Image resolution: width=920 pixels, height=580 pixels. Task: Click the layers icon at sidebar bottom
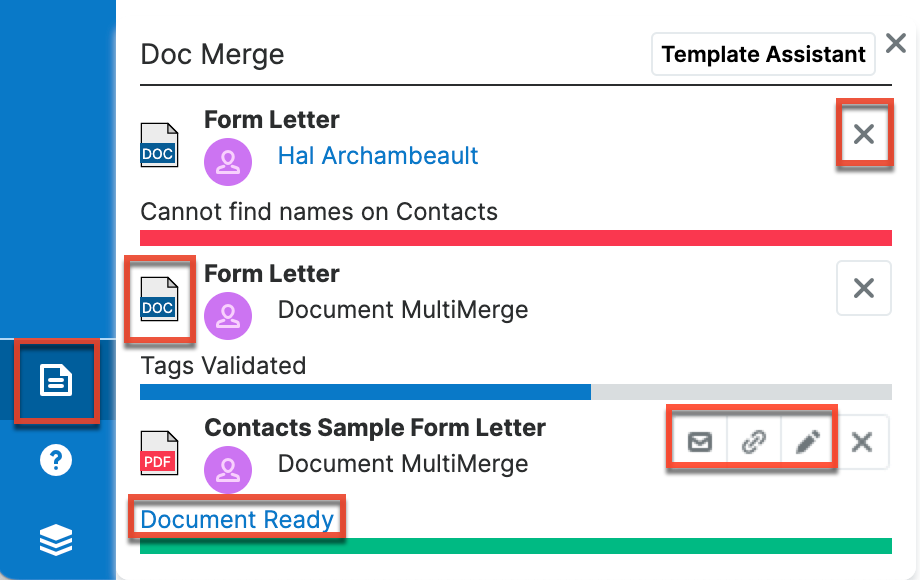click(56, 540)
